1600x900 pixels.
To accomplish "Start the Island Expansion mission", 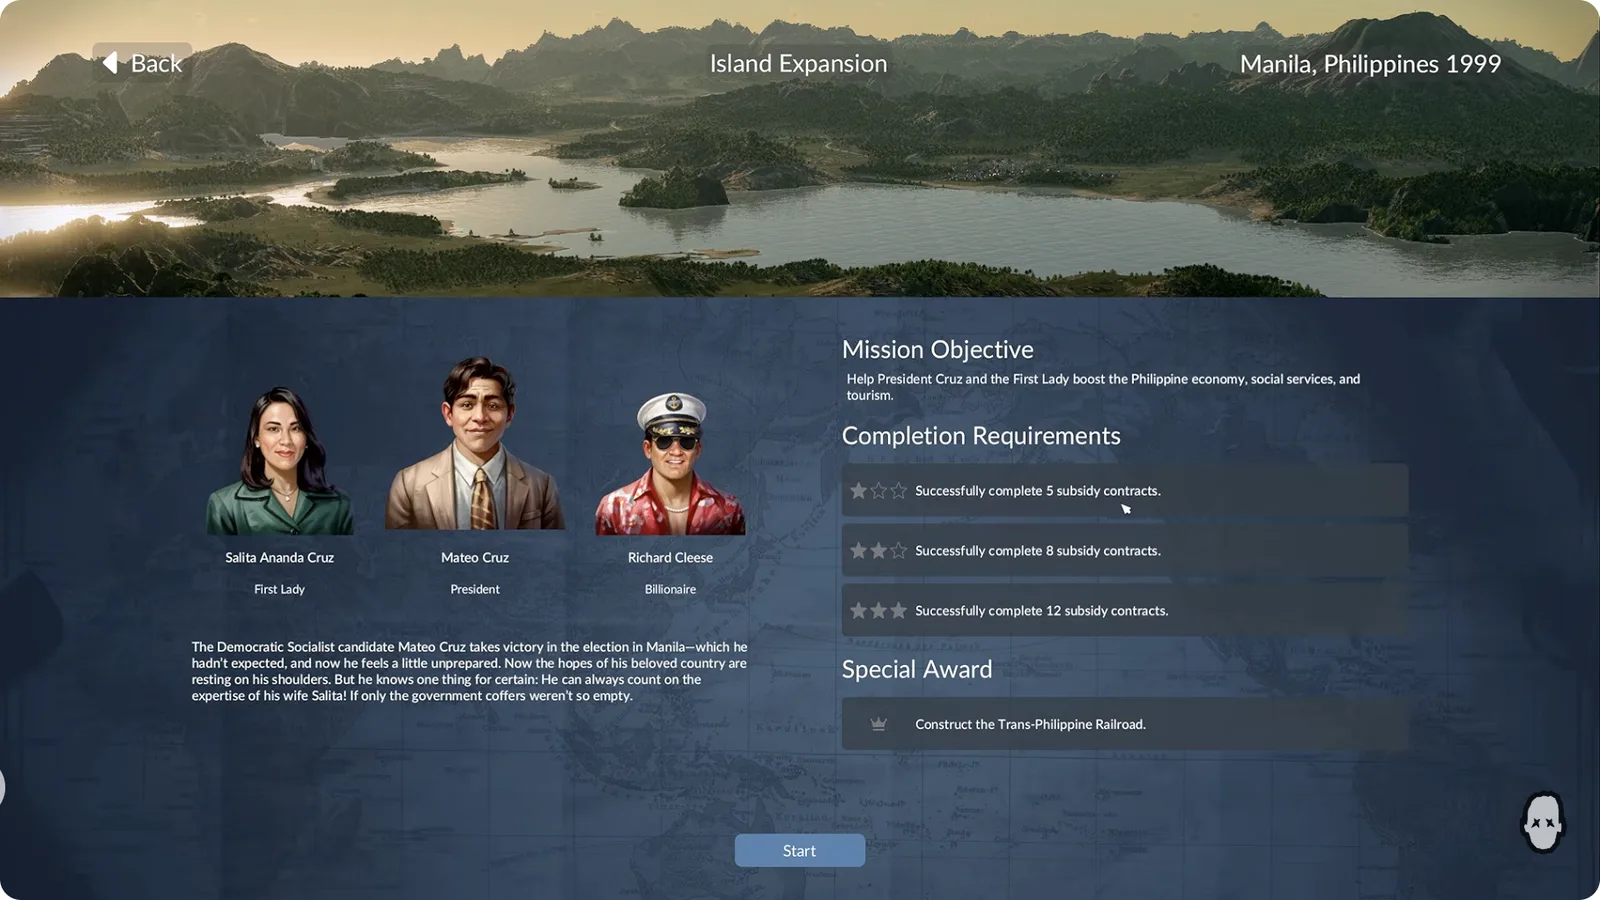I will point(799,850).
